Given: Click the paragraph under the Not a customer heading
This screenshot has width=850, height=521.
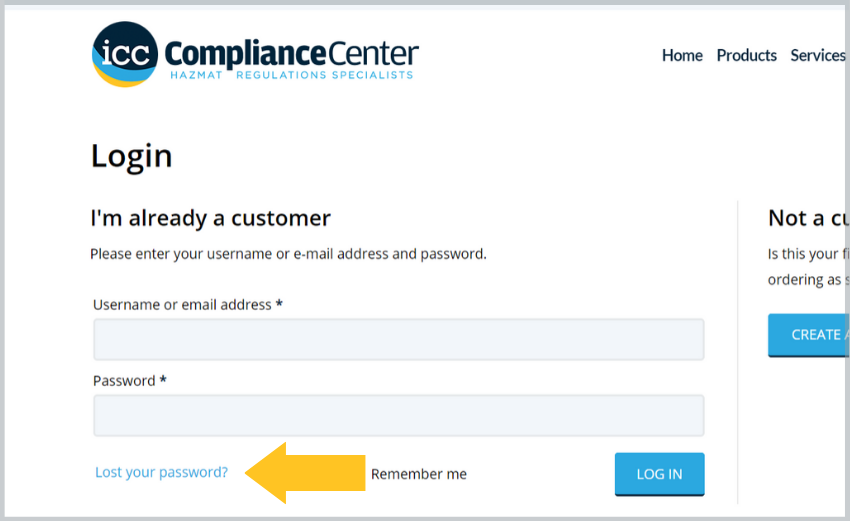Looking at the screenshot, I should [x=806, y=267].
